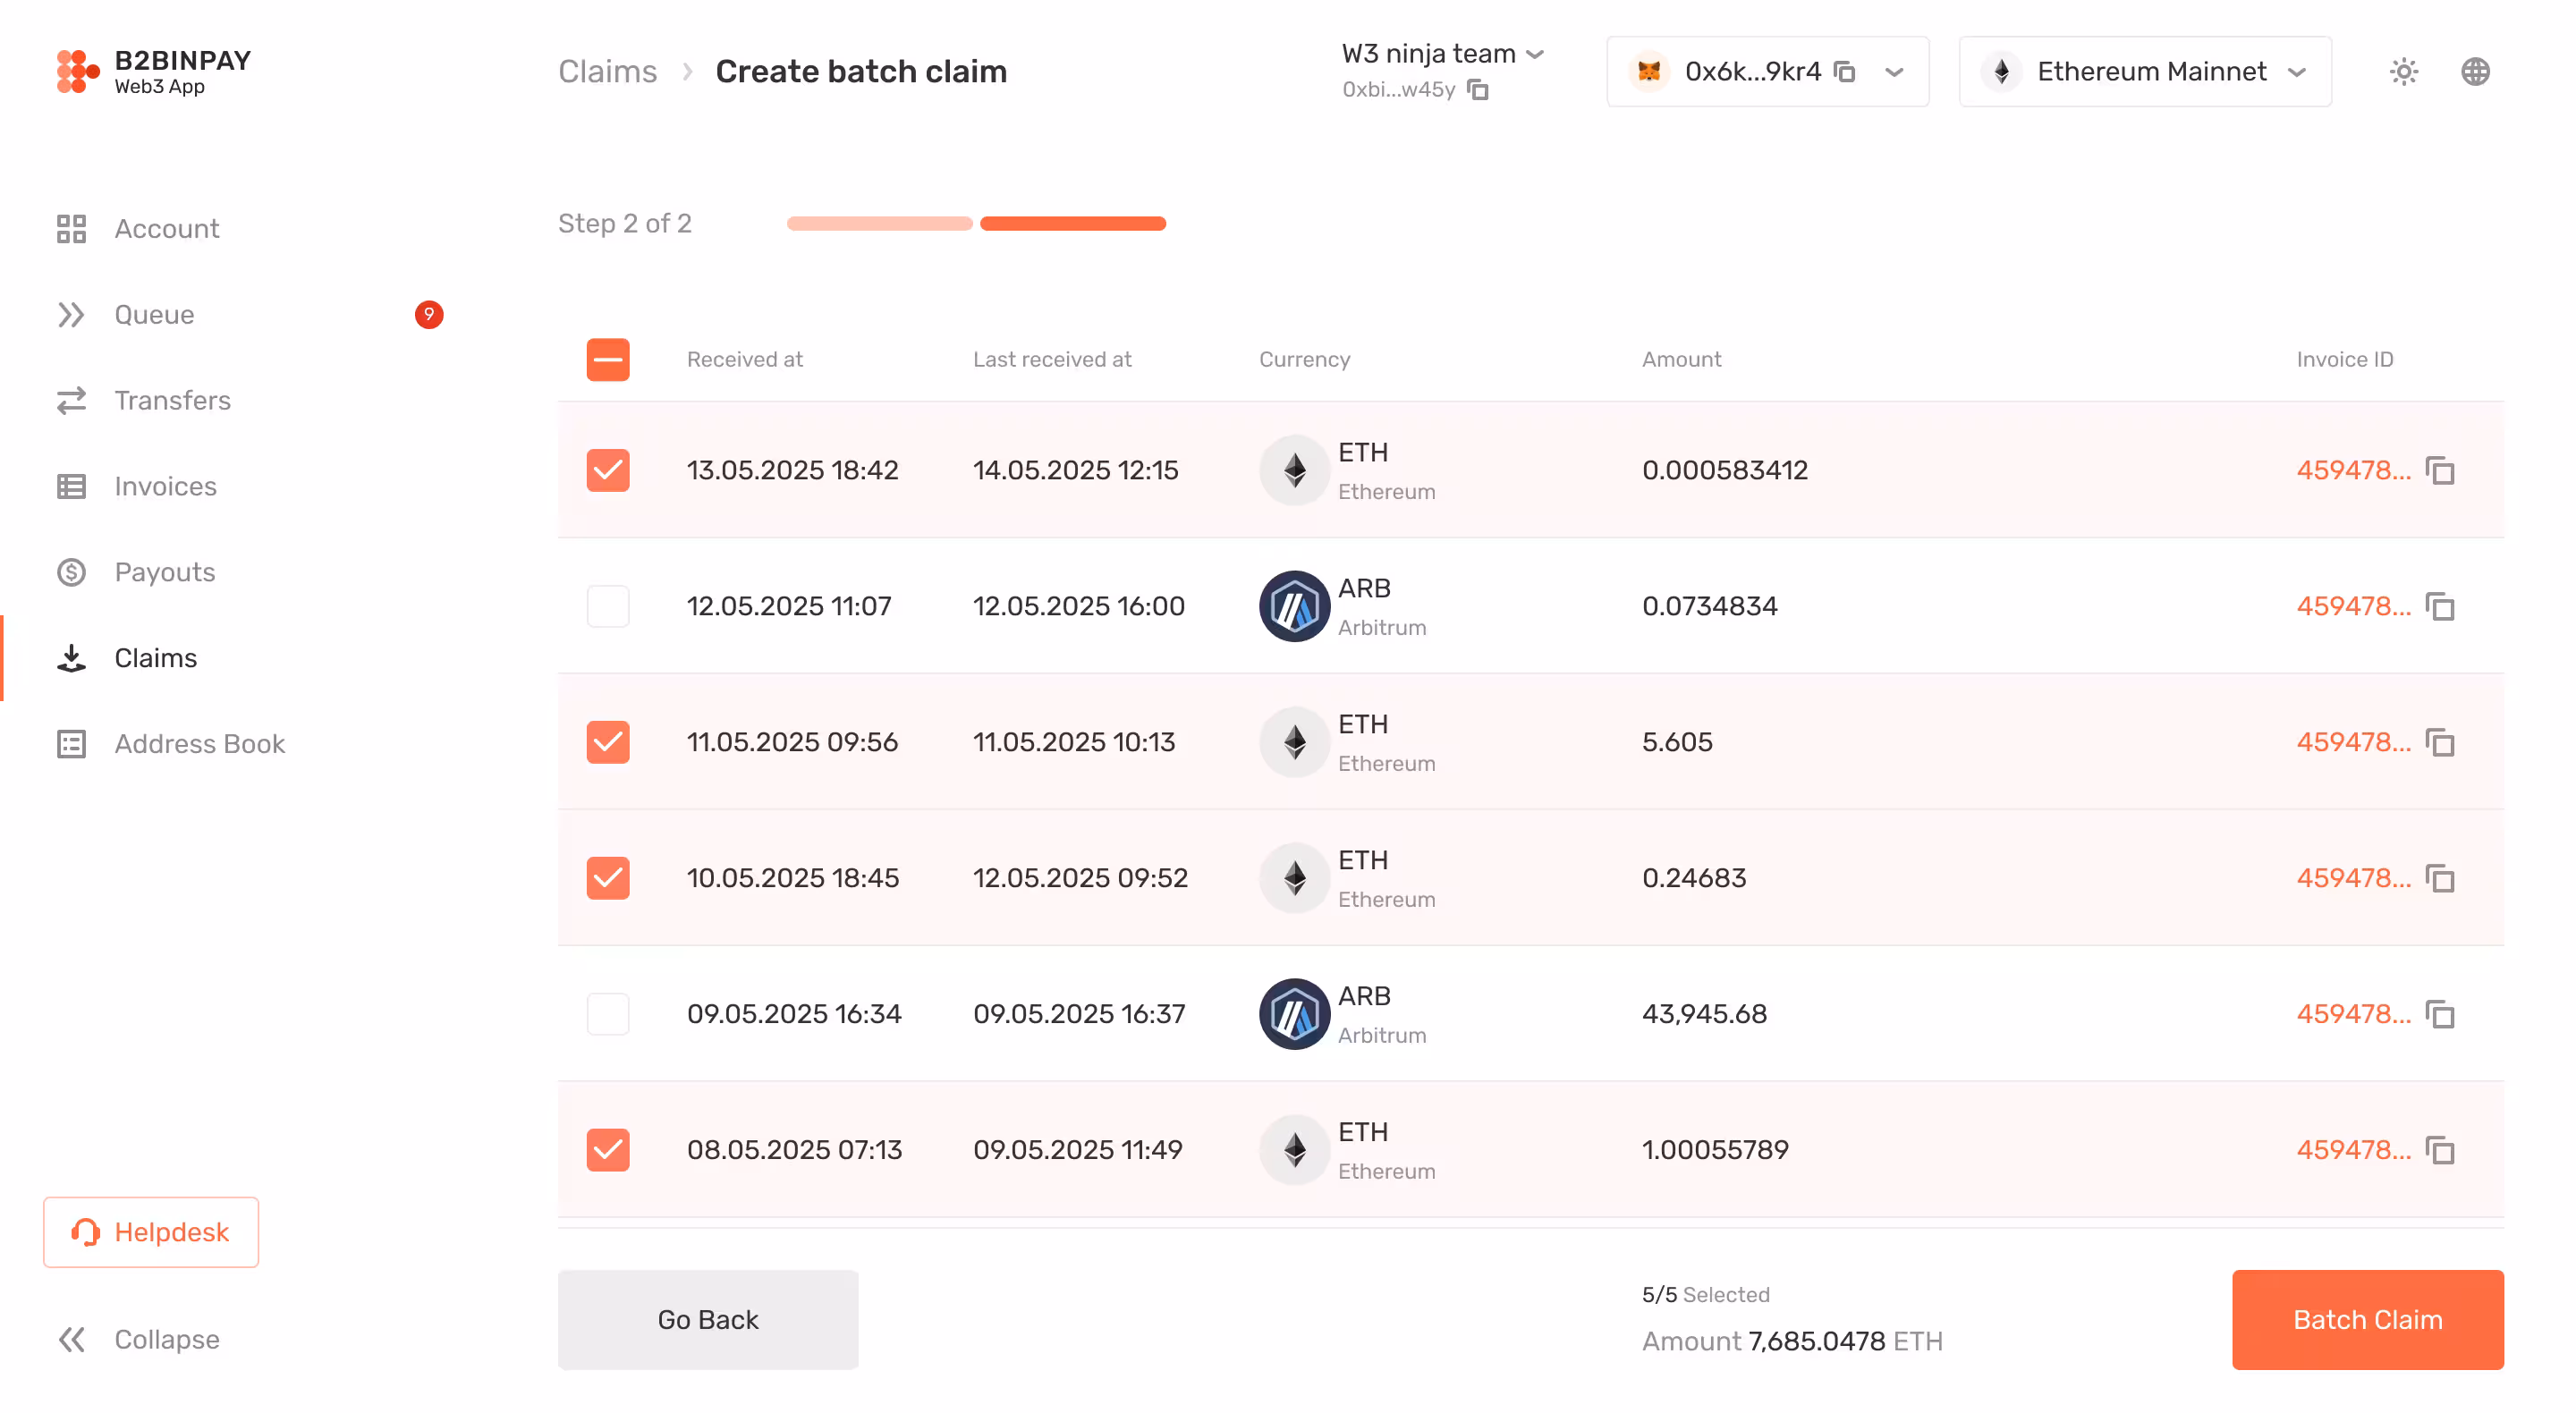Image resolution: width=2576 pixels, height=1413 pixels.
Task: Collapse the sidebar using double-chevron icon
Action: point(72,1339)
